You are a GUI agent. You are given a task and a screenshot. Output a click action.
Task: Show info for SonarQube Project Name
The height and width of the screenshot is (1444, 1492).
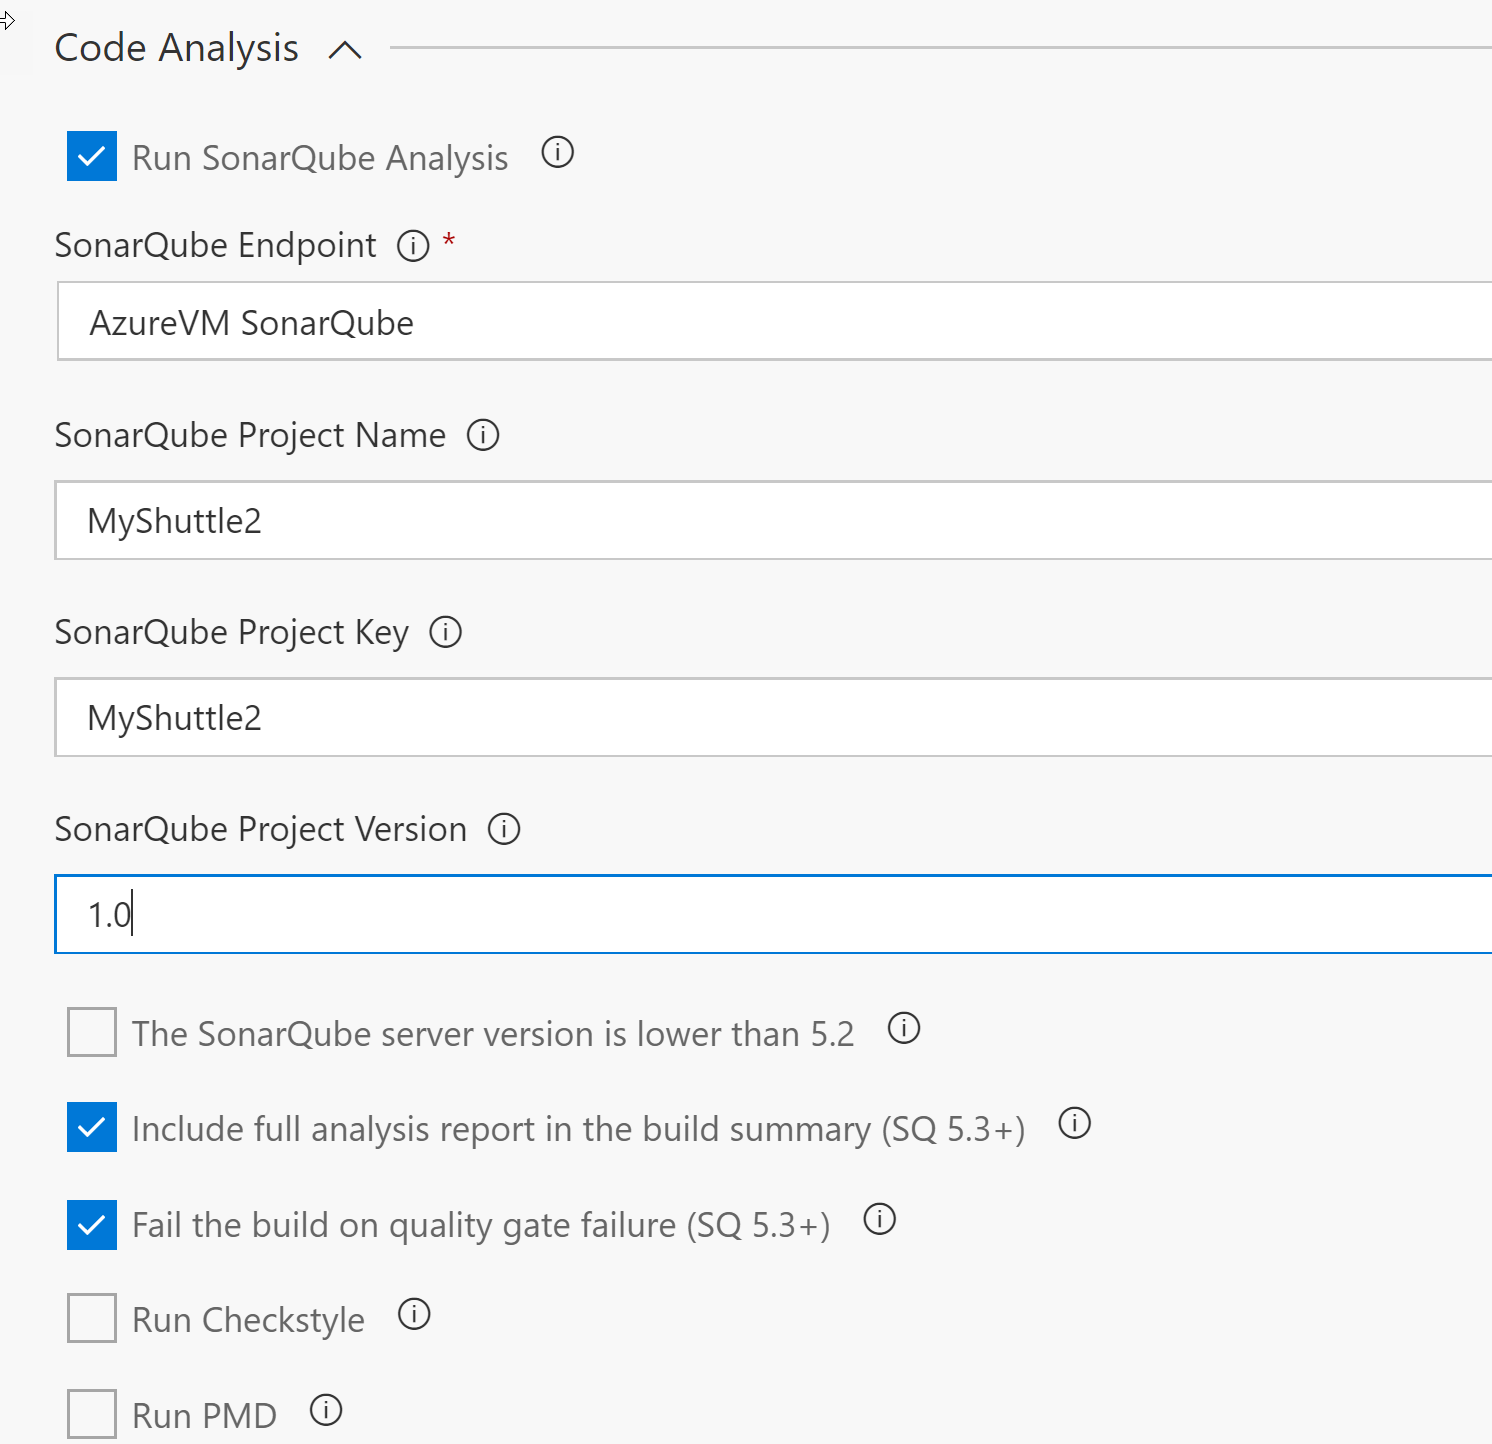(x=483, y=435)
